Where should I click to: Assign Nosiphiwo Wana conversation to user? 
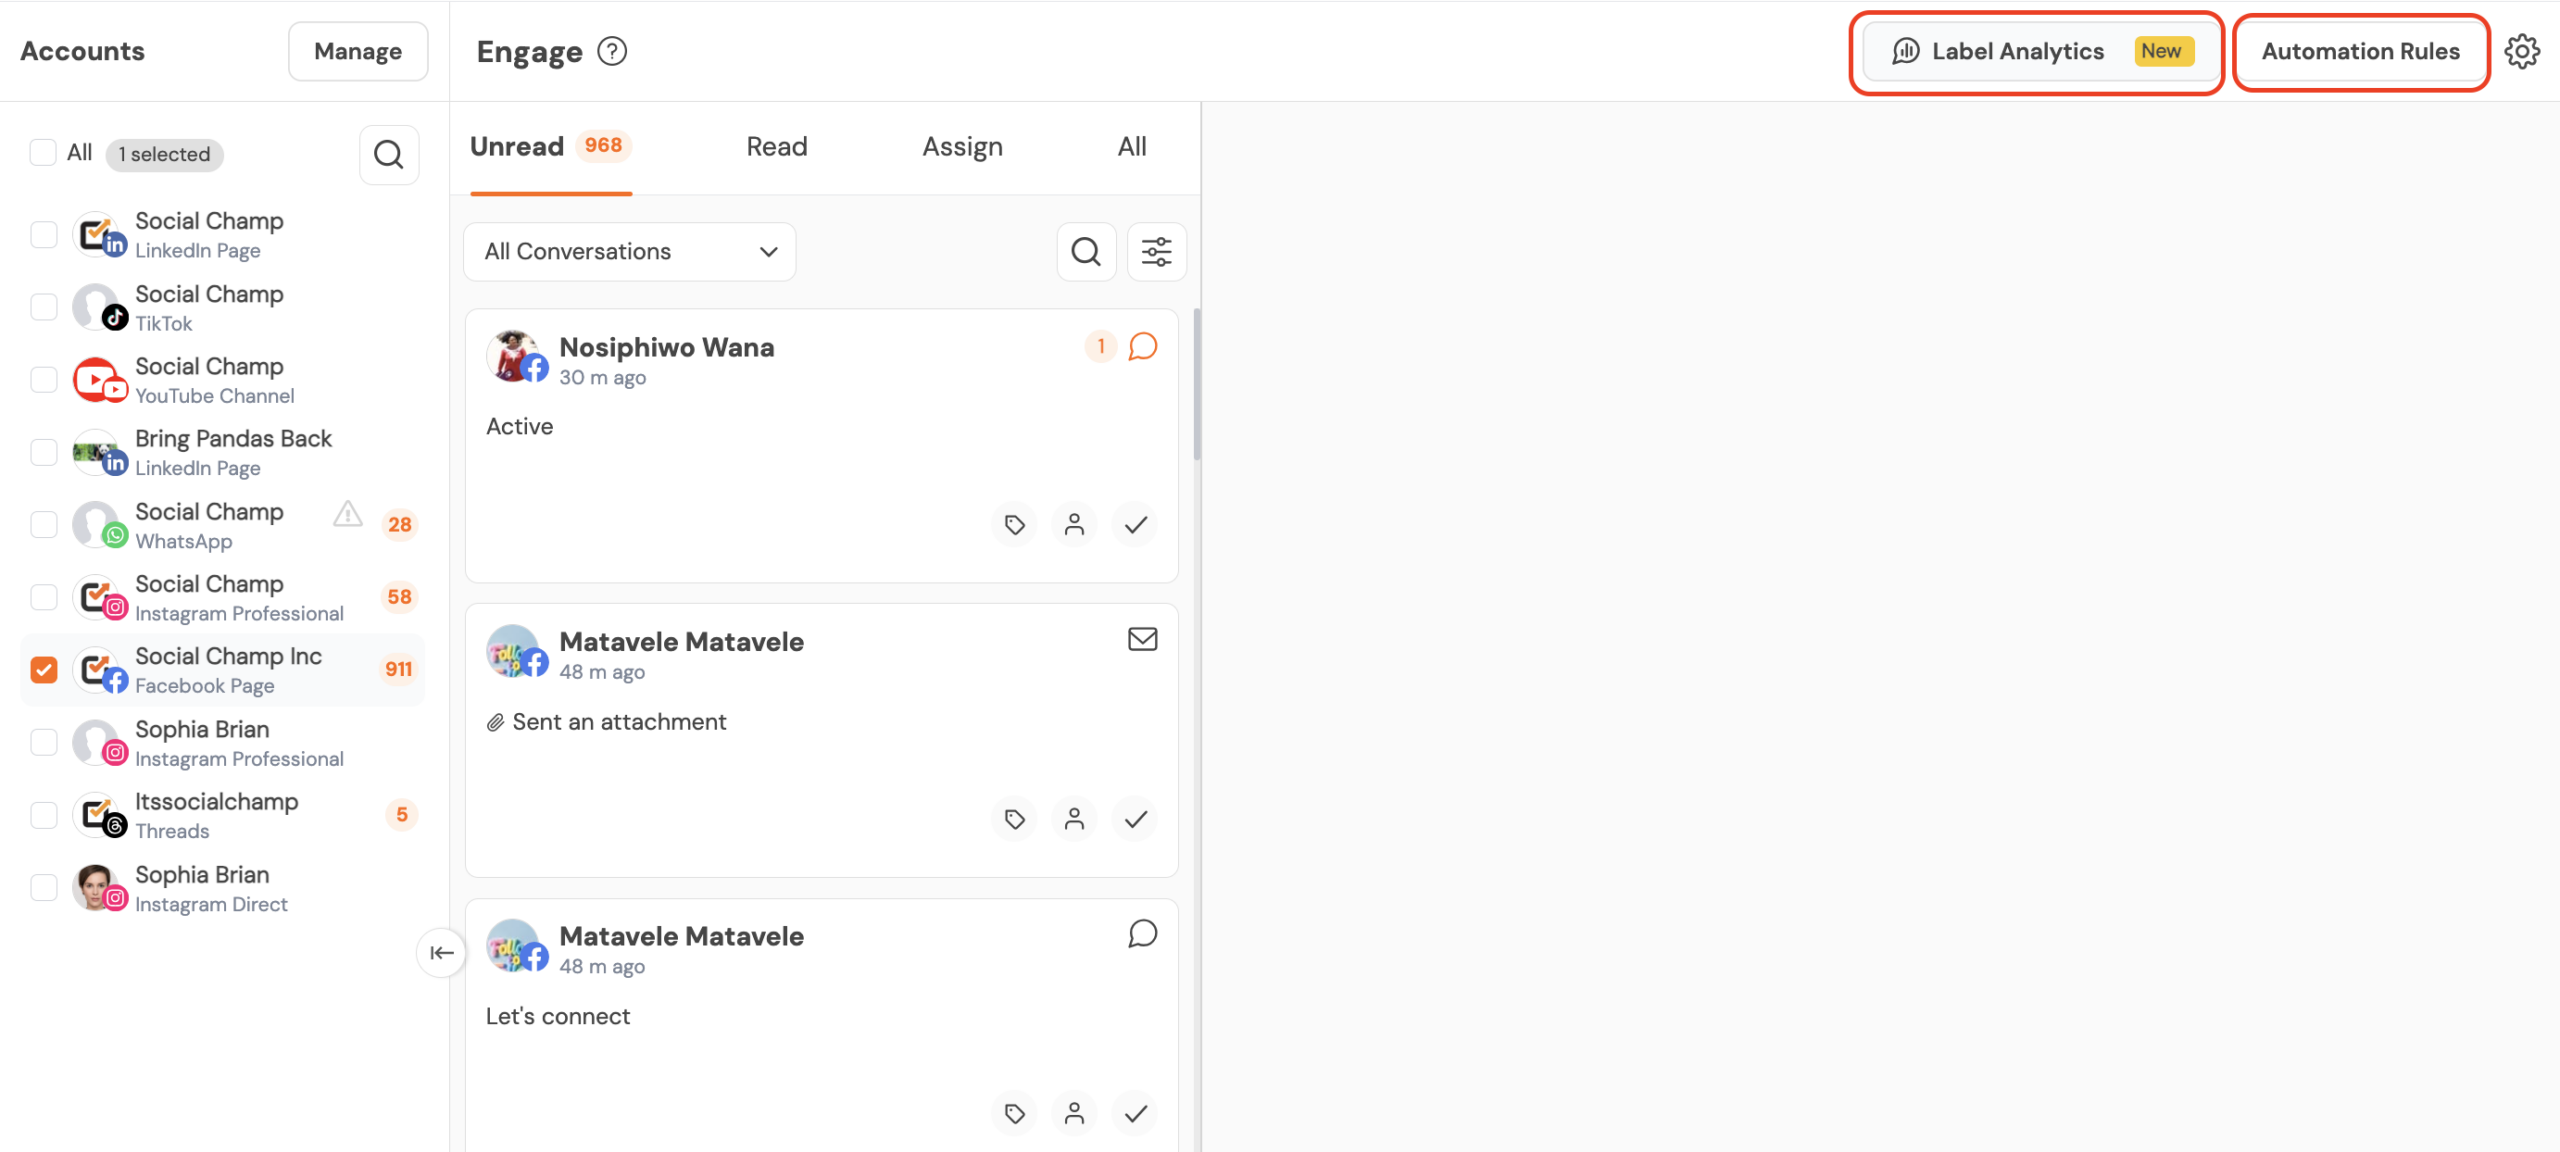point(1074,525)
